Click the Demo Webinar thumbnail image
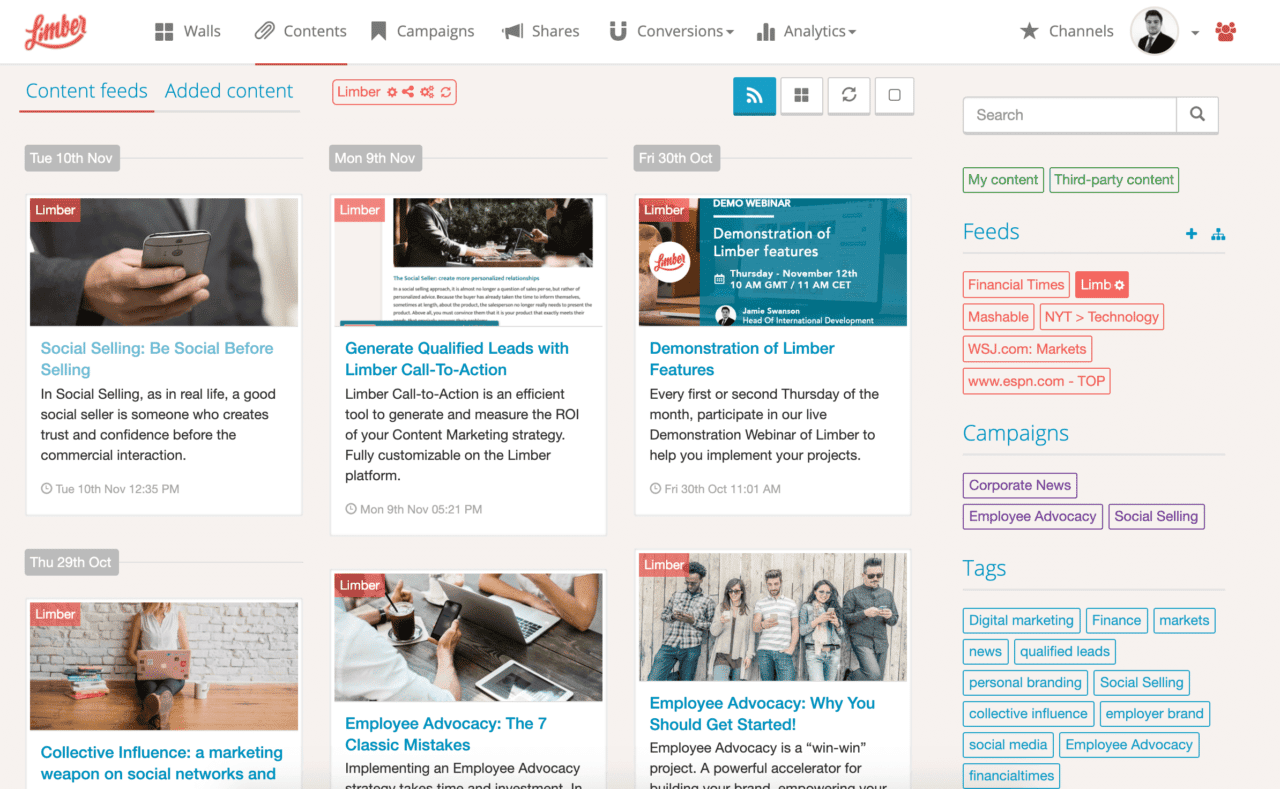Screen dimensions: 1280x789 [x=773, y=262]
